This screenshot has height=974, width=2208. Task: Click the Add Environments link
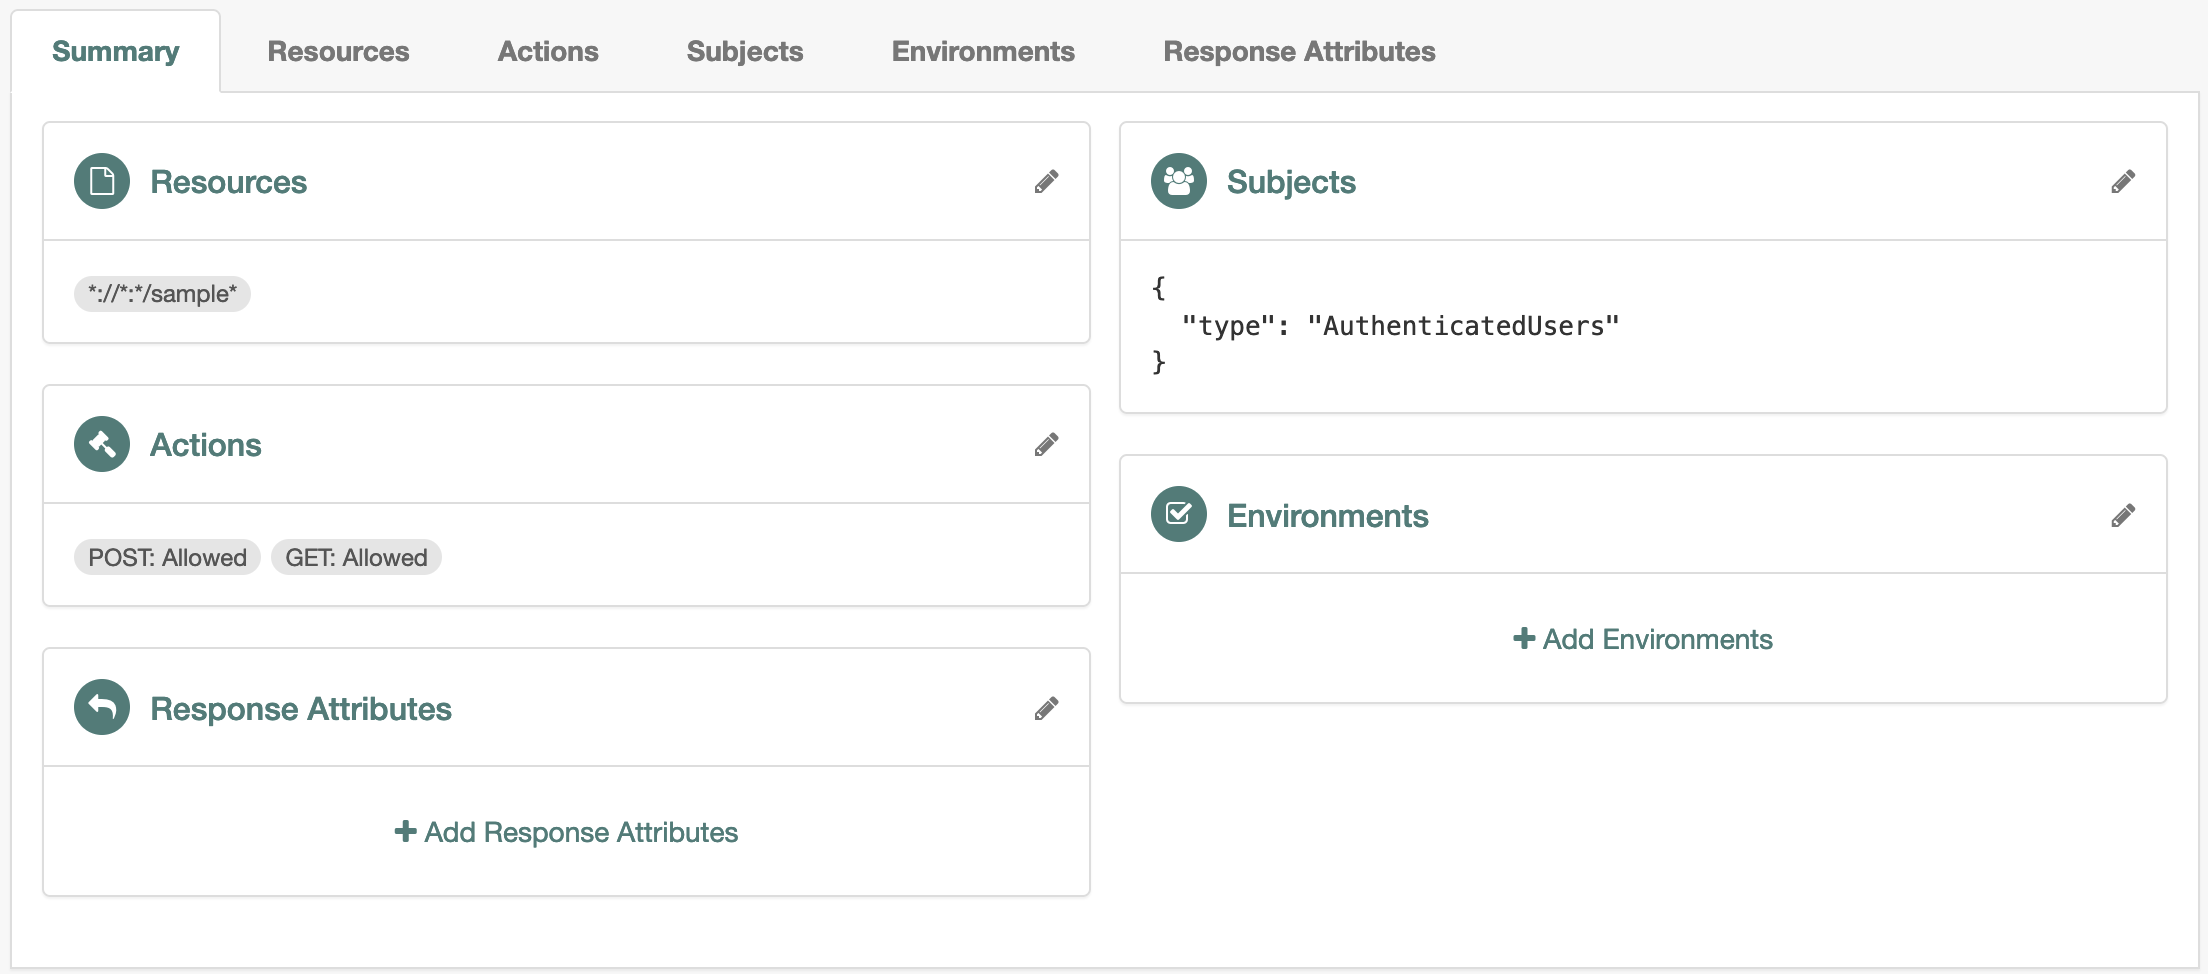tap(1641, 639)
